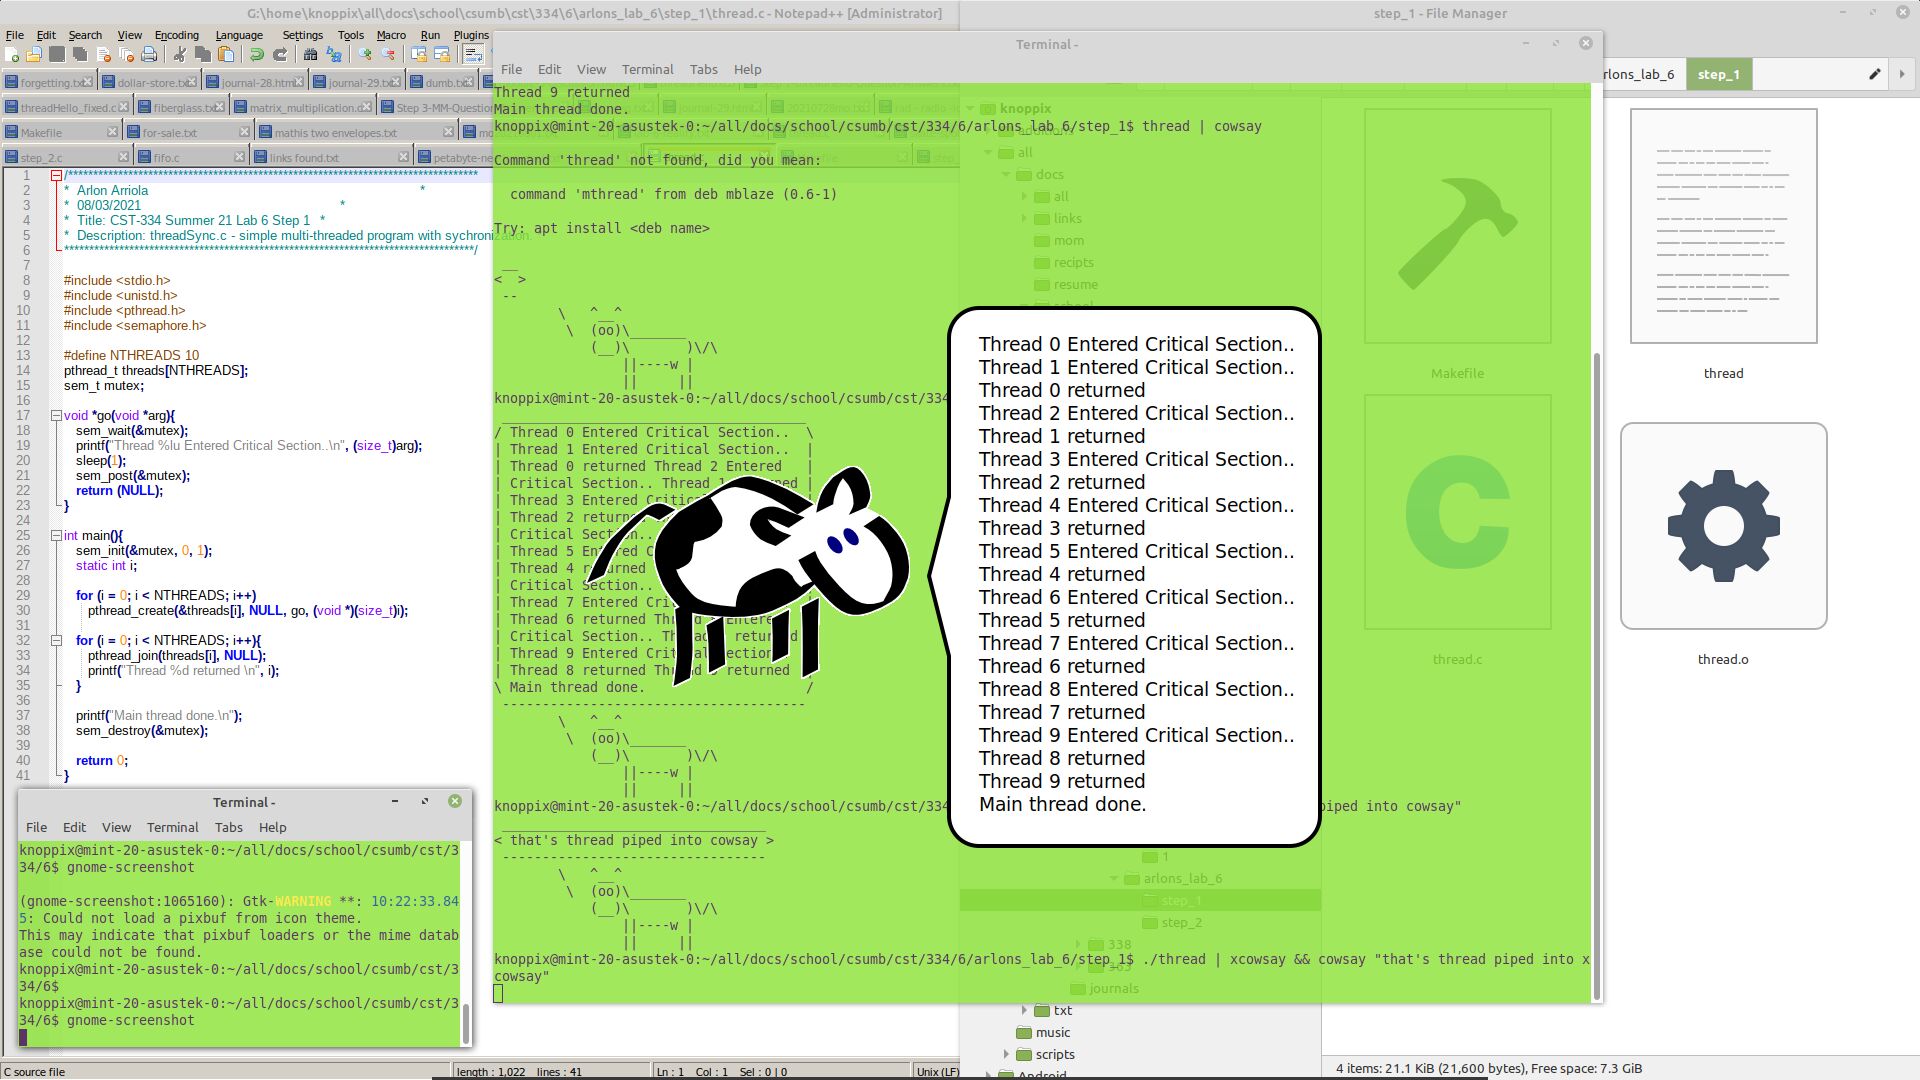Viewport: 1920px width, 1080px height.
Task: Click the step_1 path button in File Manager
Action: pos(1718,74)
